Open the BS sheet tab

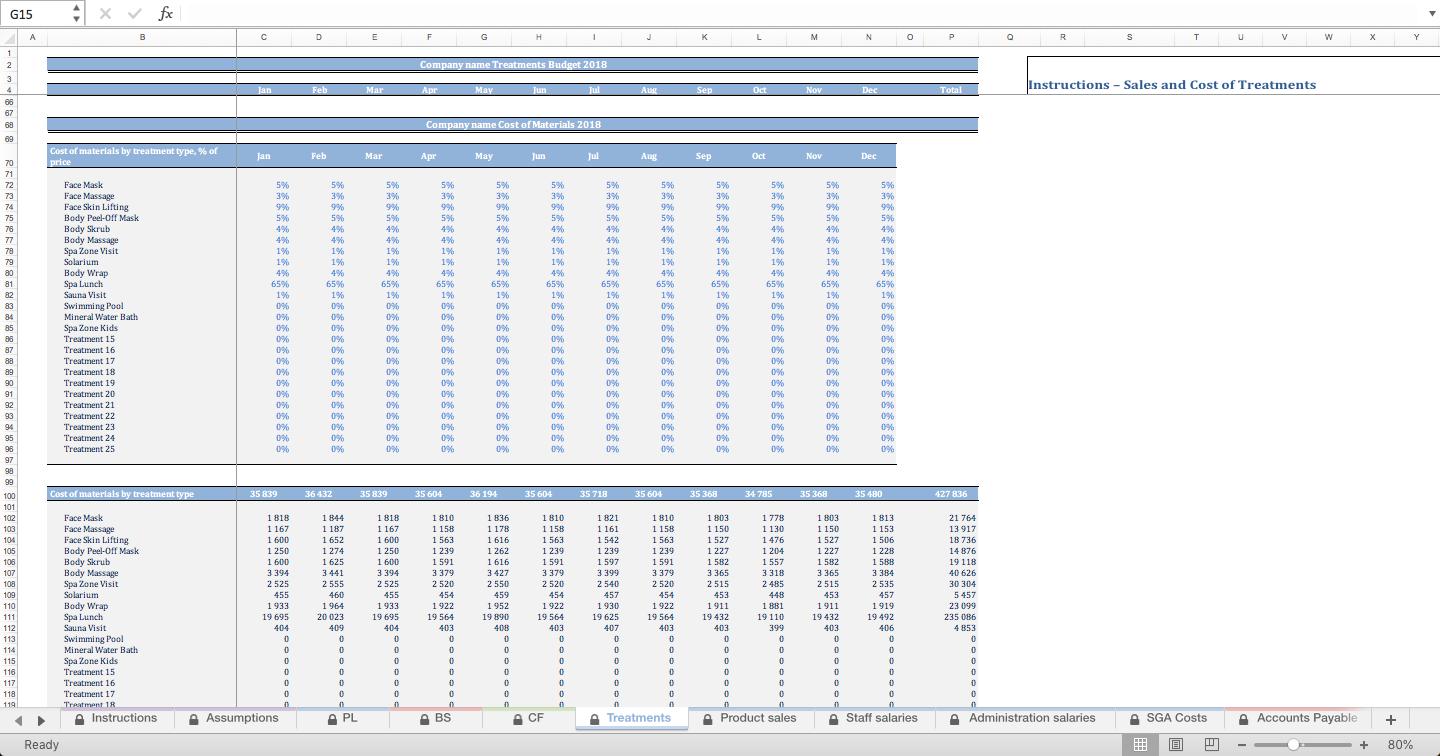pos(435,718)
